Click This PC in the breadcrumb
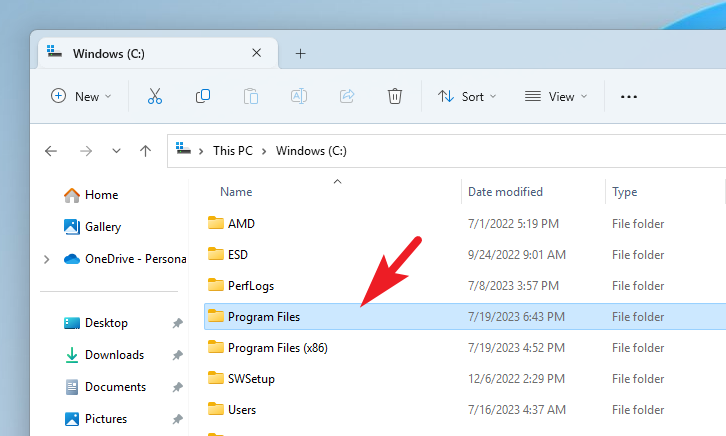The image size is (726, 436). tap(233, 151)
